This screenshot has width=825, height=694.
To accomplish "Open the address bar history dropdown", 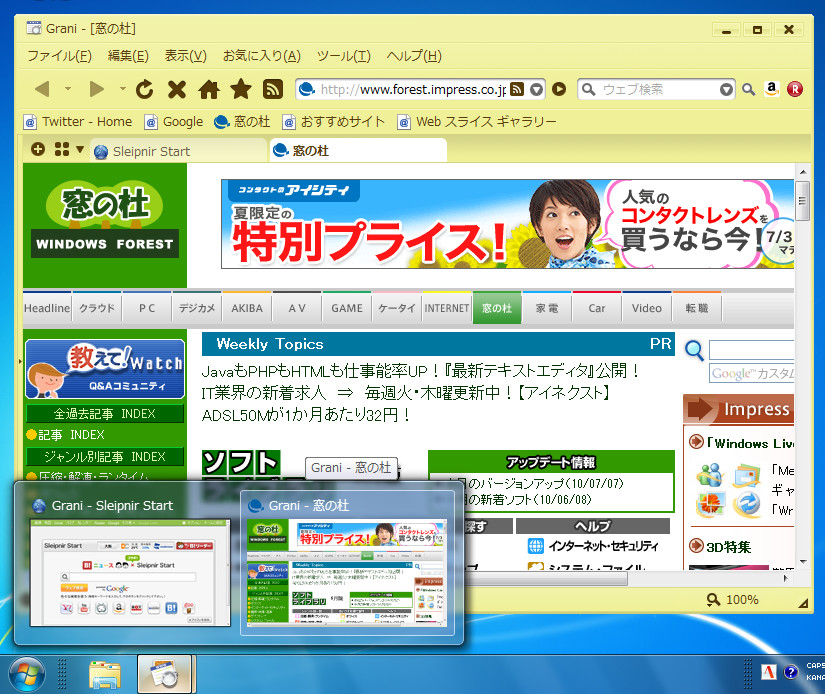I will (536, 89).
